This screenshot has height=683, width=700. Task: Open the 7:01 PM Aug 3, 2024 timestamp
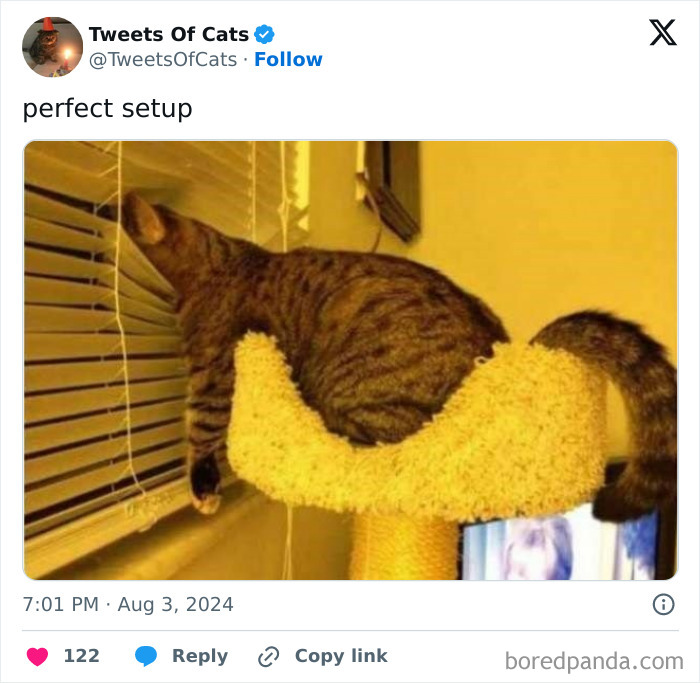[x=128, y=604]
